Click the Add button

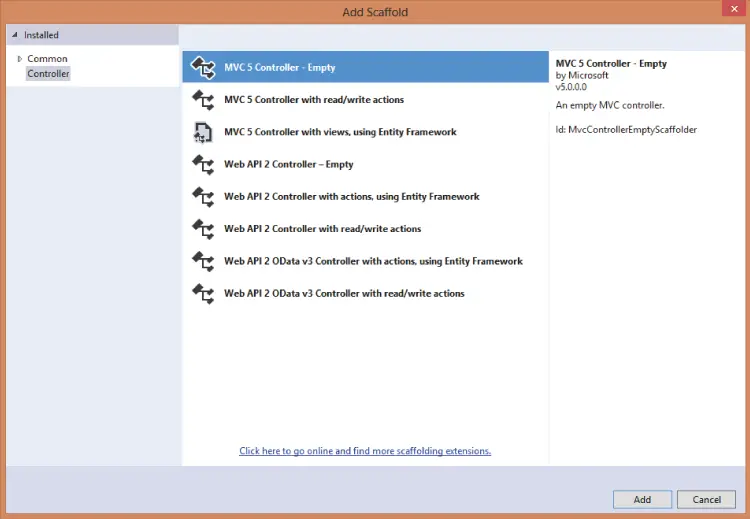click(x=642, y=499)
